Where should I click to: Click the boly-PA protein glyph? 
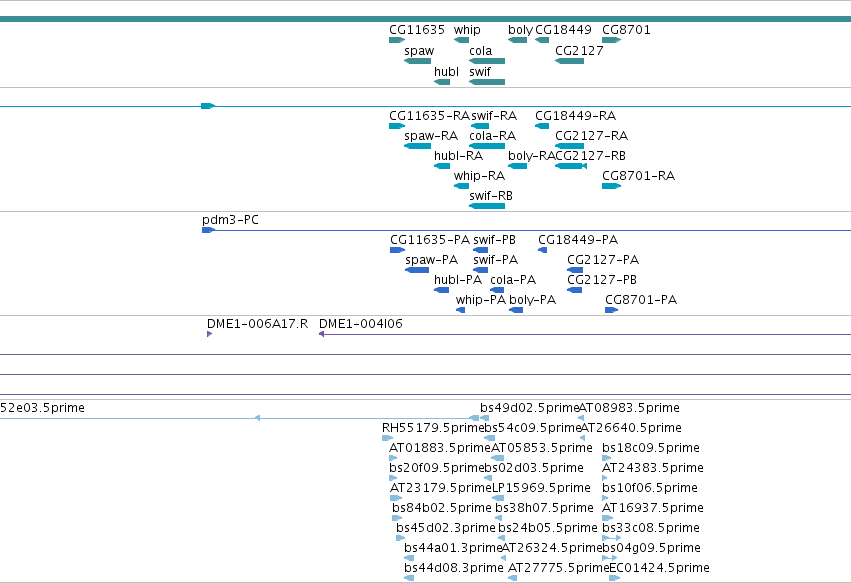(516, 310)
